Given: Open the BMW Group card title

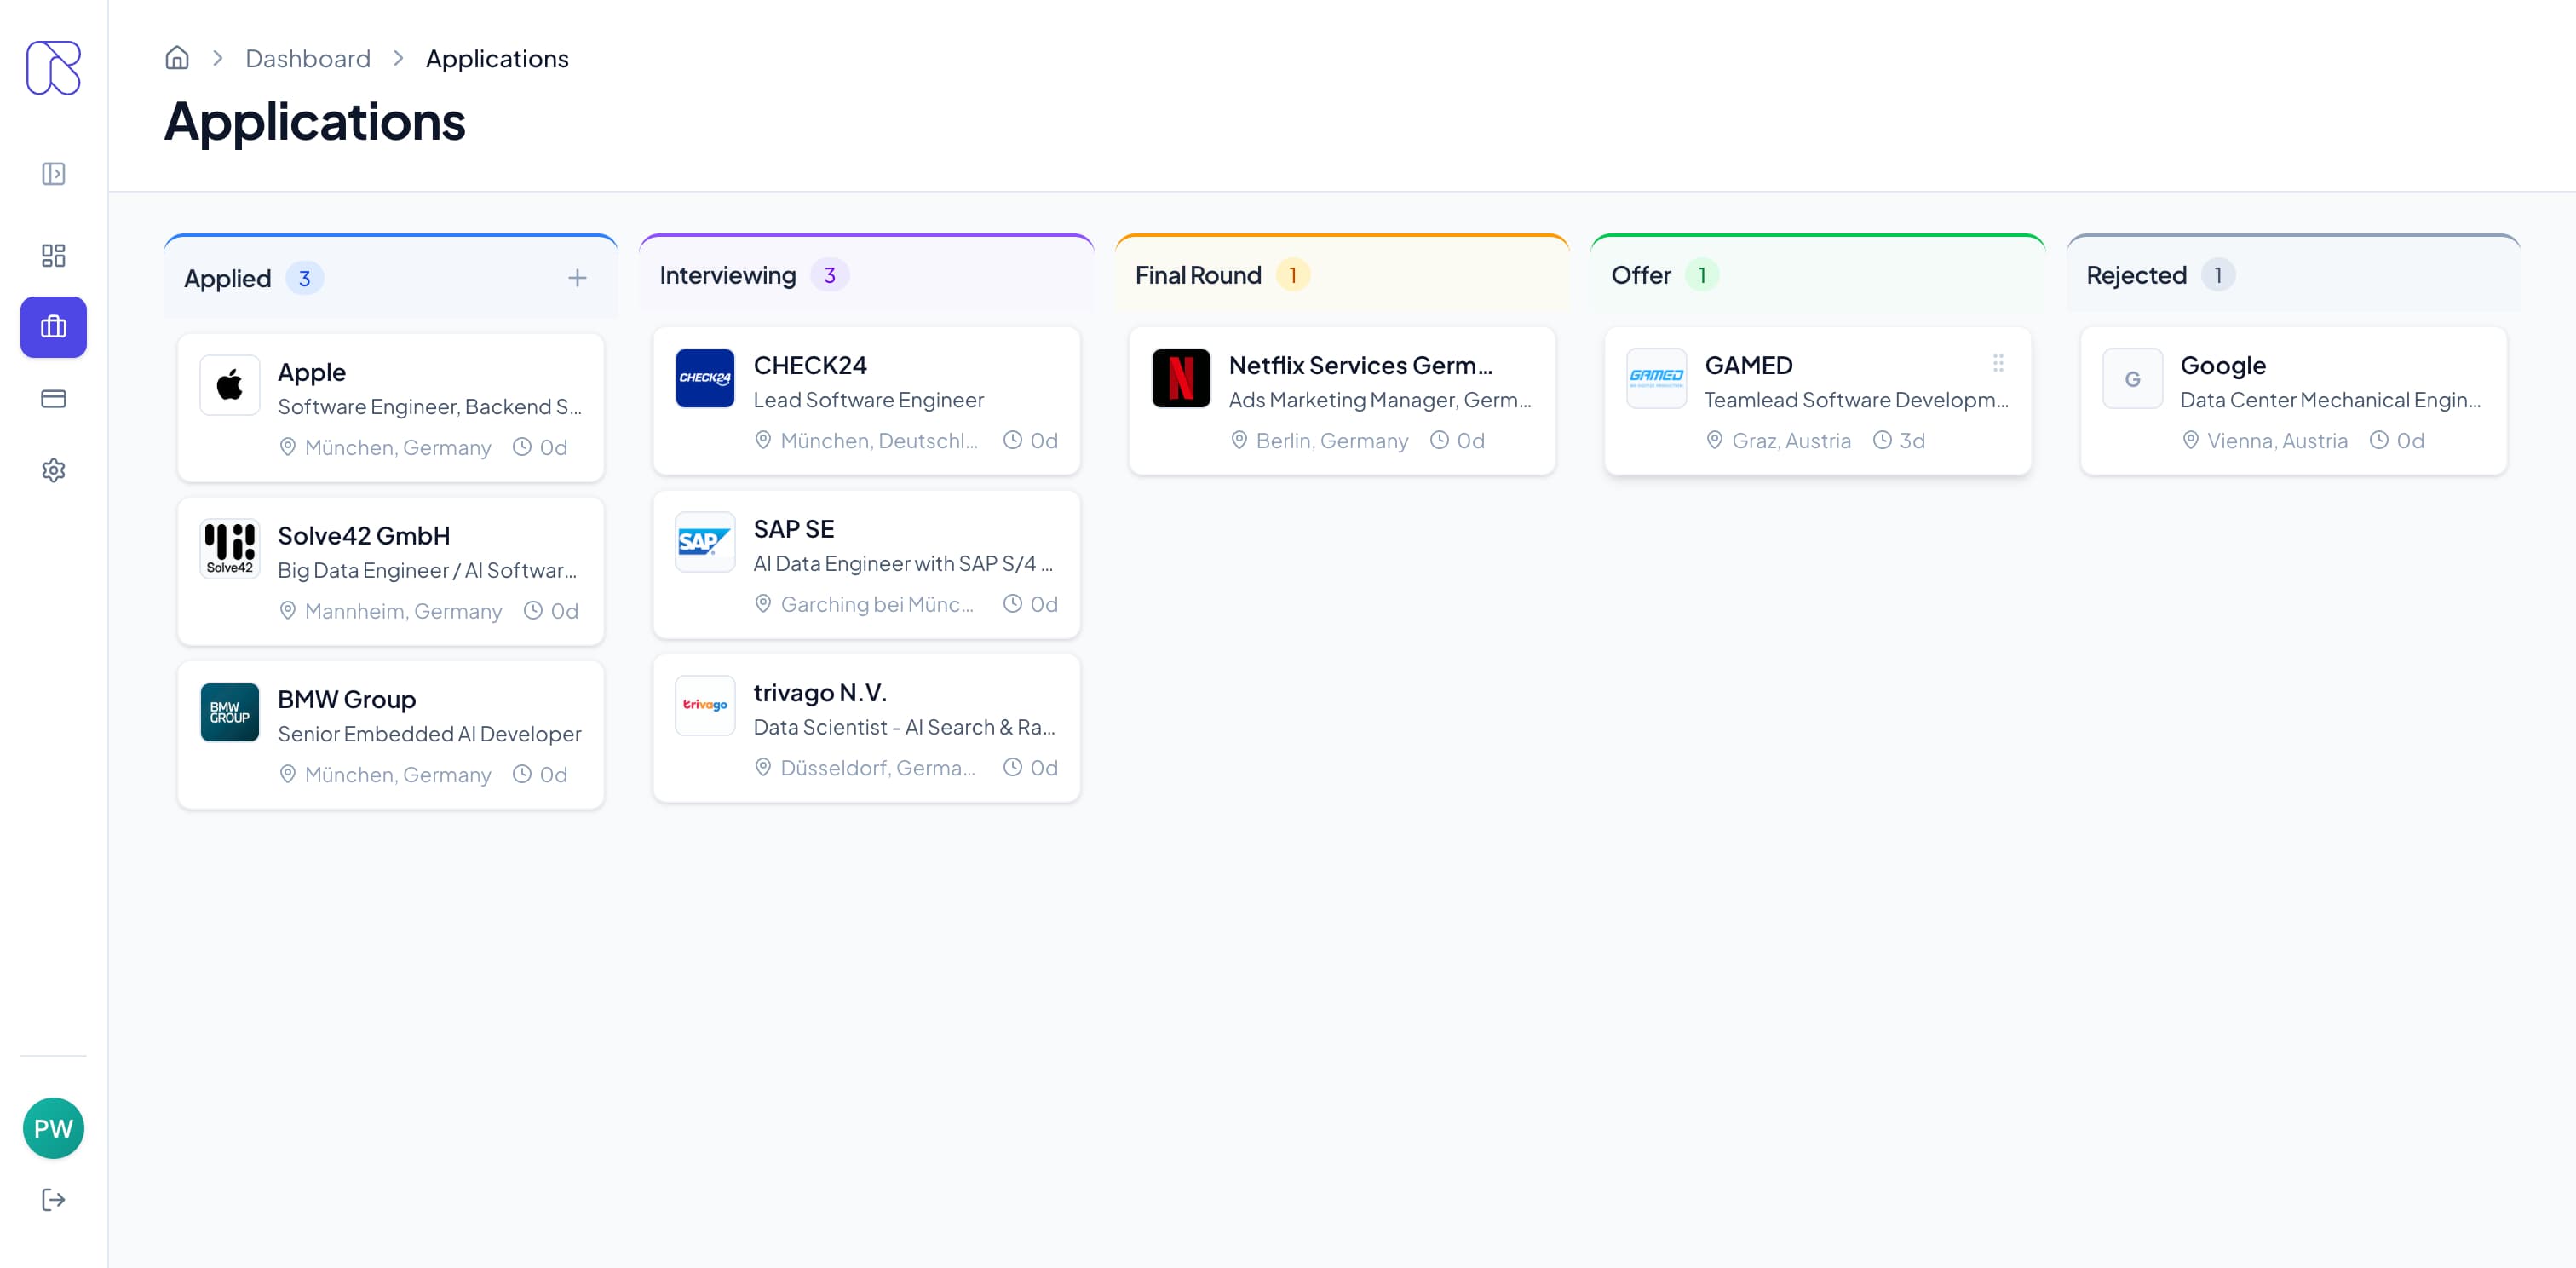Looking at the screenshot, I should pyautogui.click(x=347, y=699).
